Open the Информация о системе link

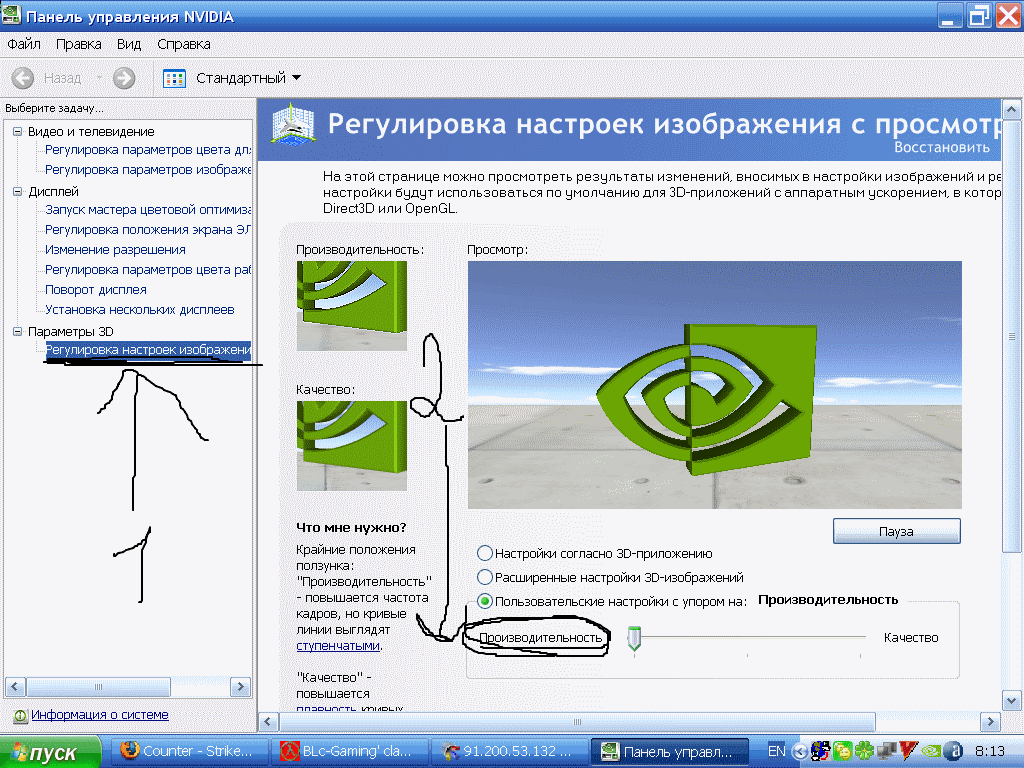point(100,714)
